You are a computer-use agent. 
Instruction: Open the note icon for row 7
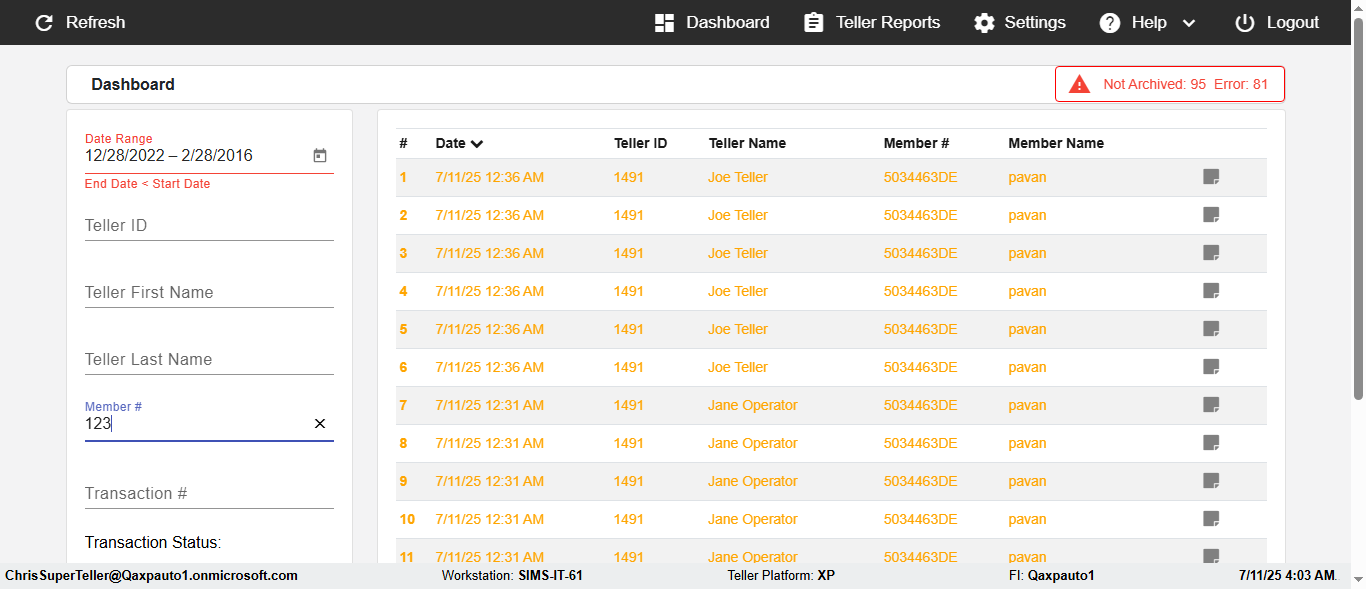pos(1211,405)
